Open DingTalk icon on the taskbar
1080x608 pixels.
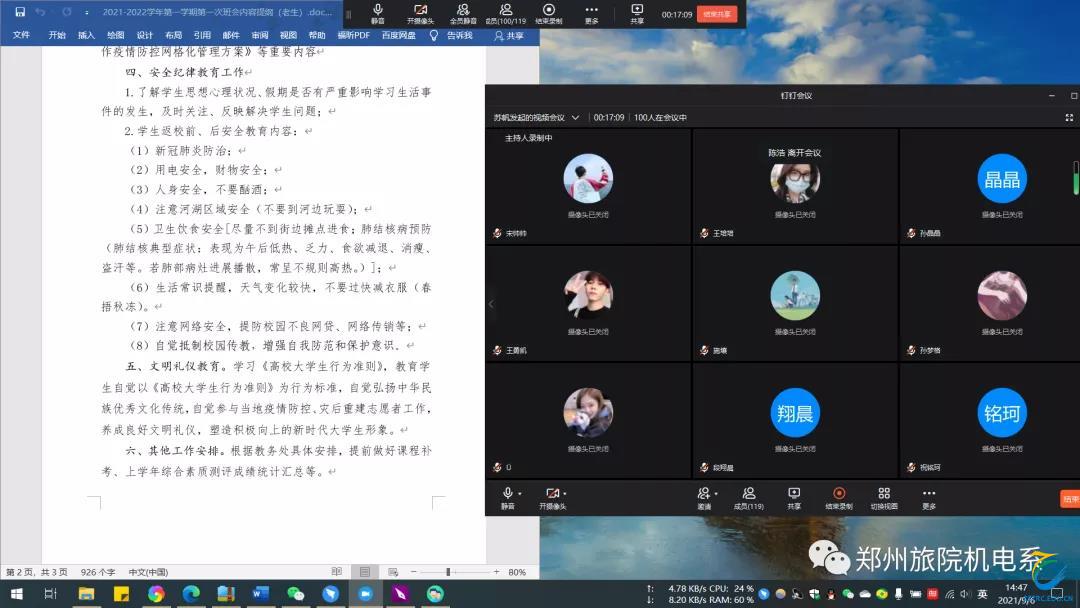(331, 594)
